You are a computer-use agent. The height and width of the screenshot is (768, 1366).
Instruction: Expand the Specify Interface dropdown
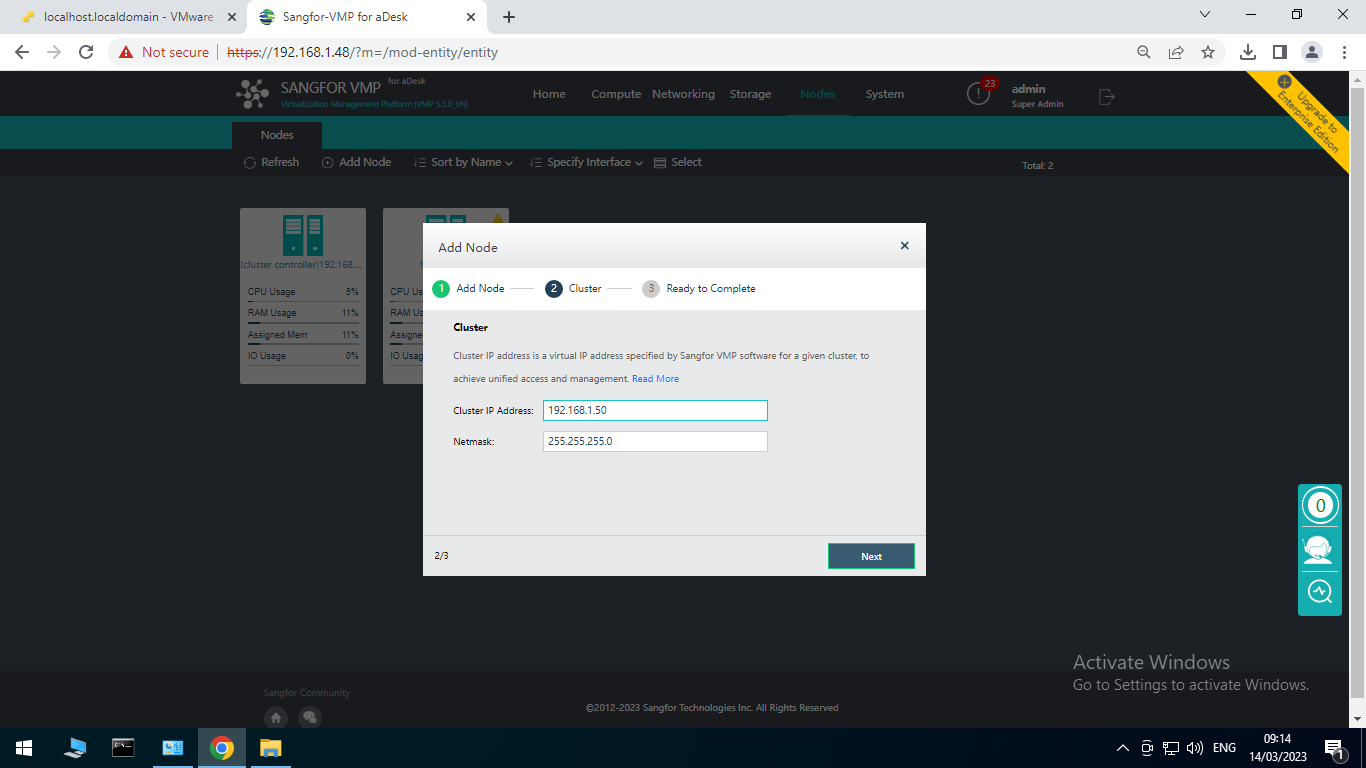[x=586, y=162]
